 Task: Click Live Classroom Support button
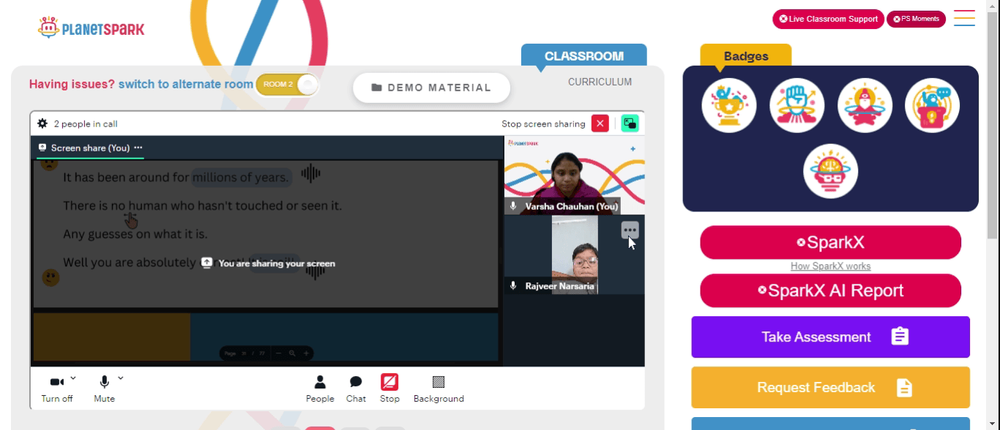[828, 19]
